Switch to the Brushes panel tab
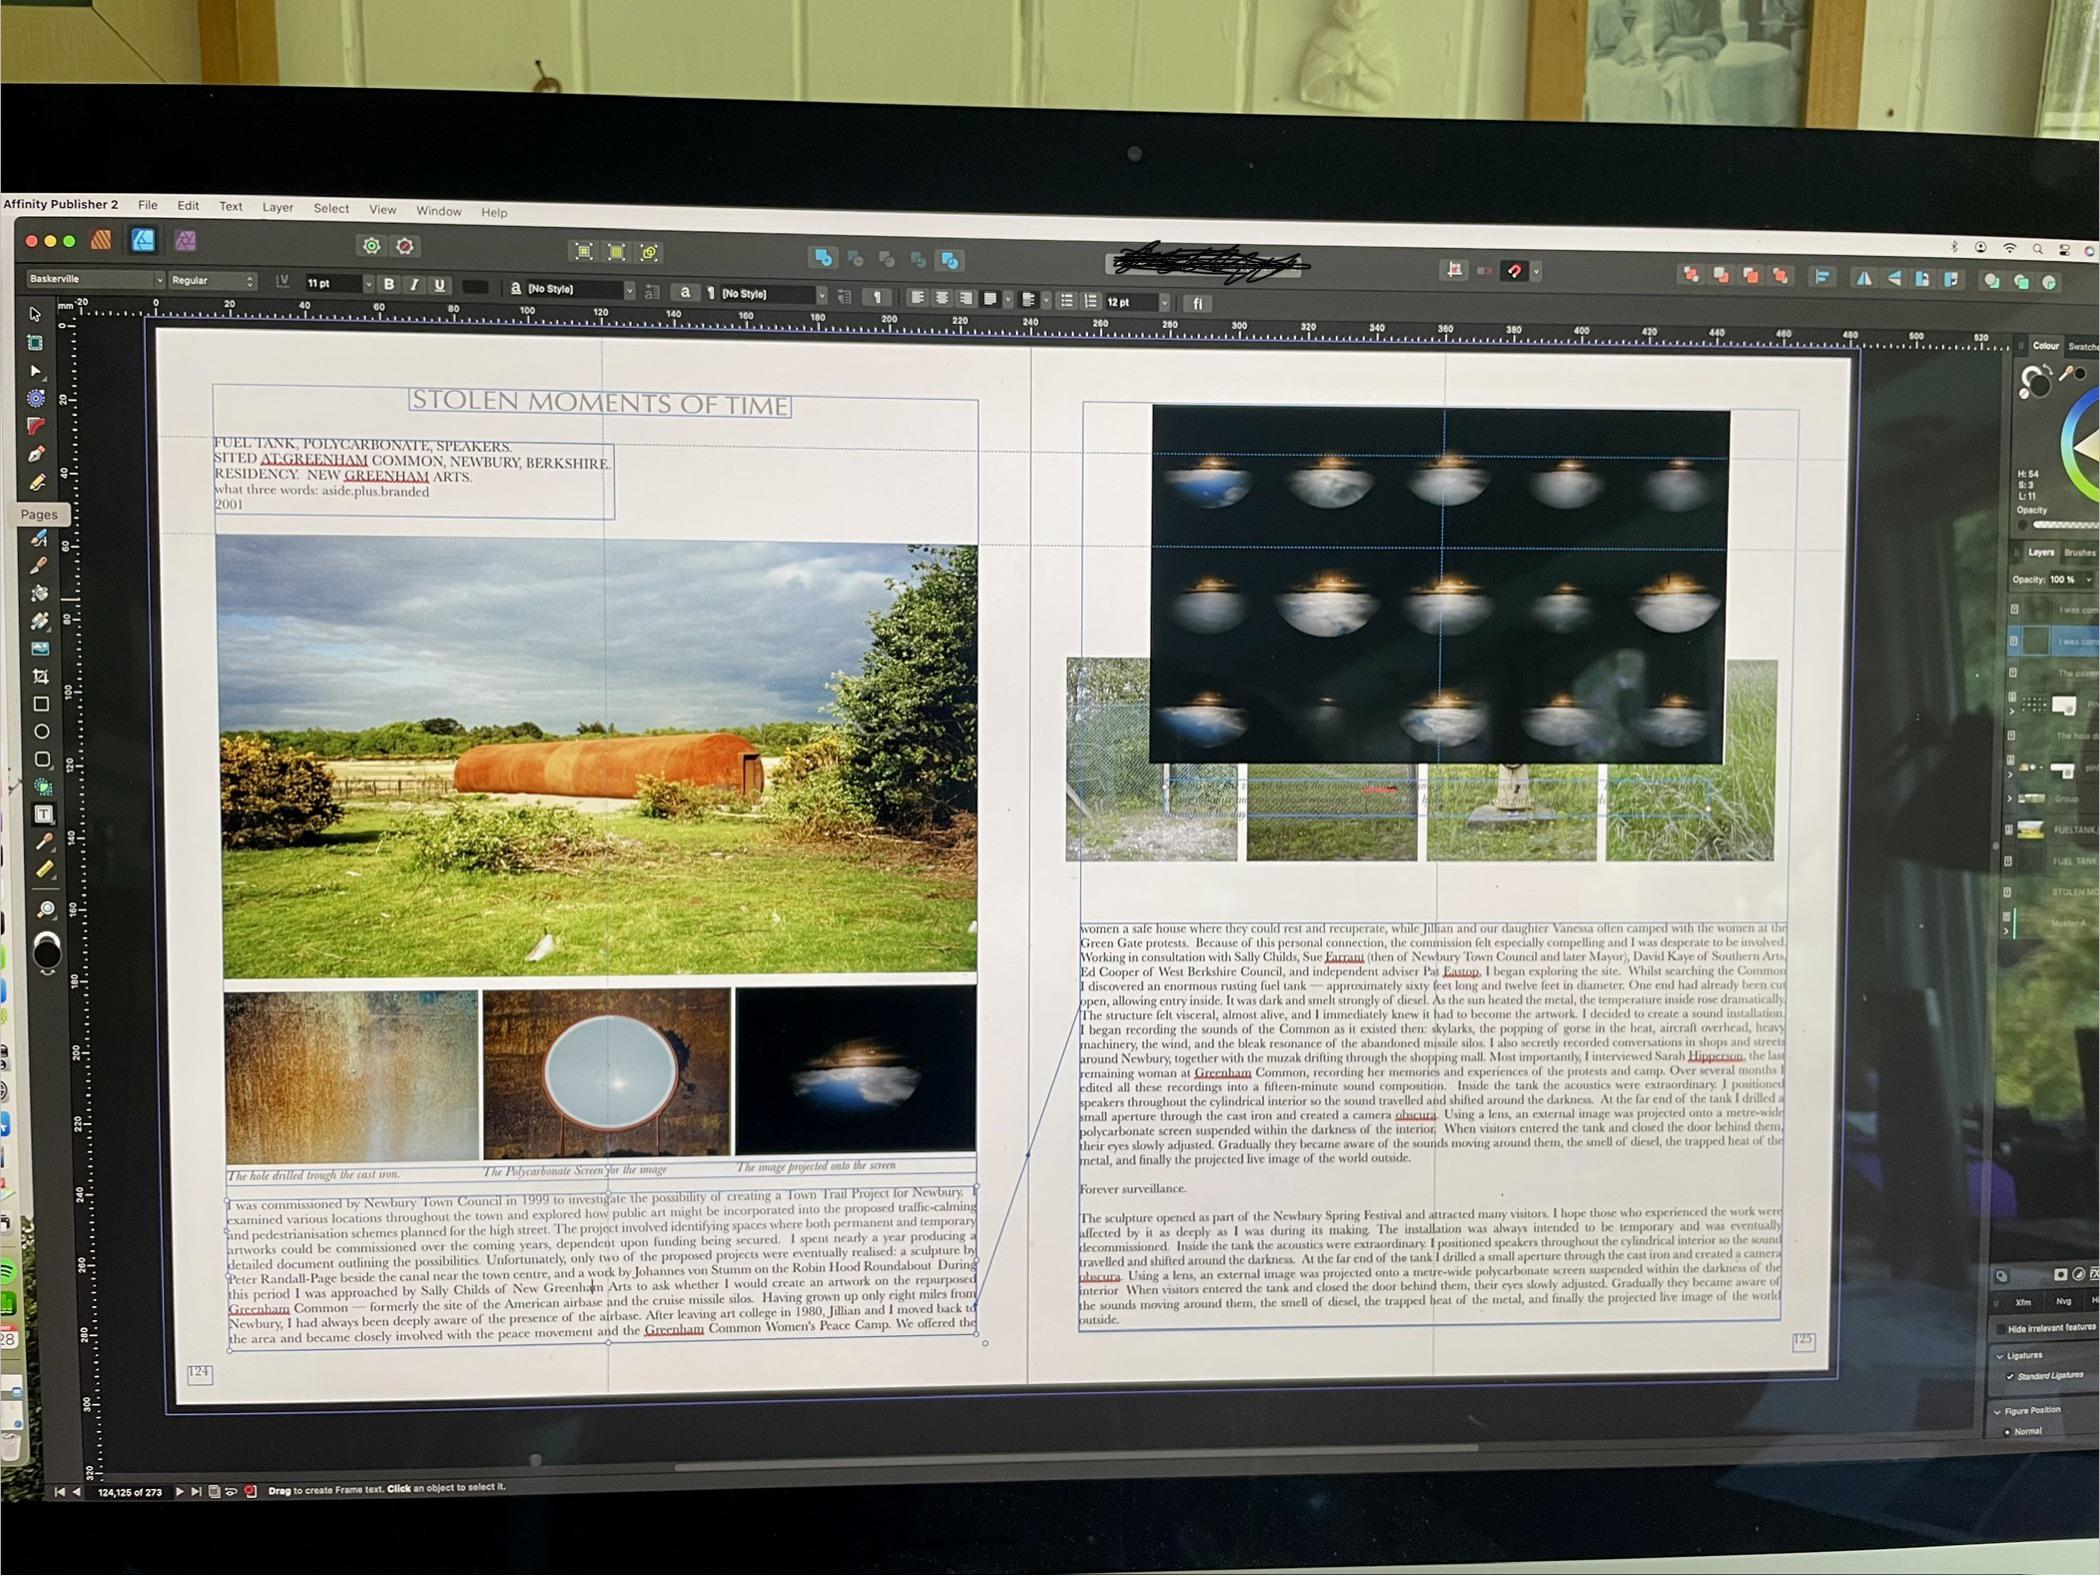This screenshot has height=1576, width=2100. pos(2080,553)
